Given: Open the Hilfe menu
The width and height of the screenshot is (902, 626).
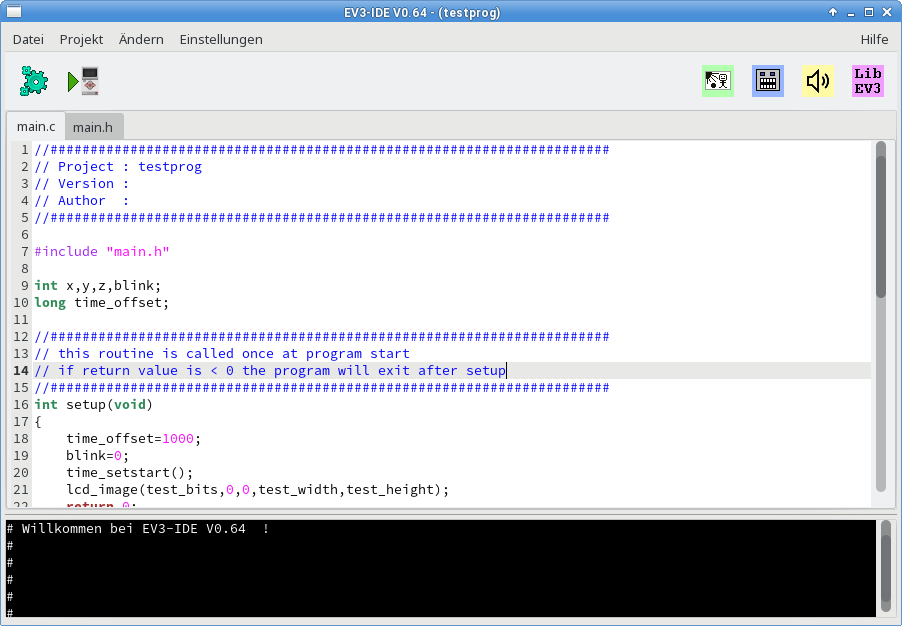Looking at the screenshot, I should (x=874, y=39).
